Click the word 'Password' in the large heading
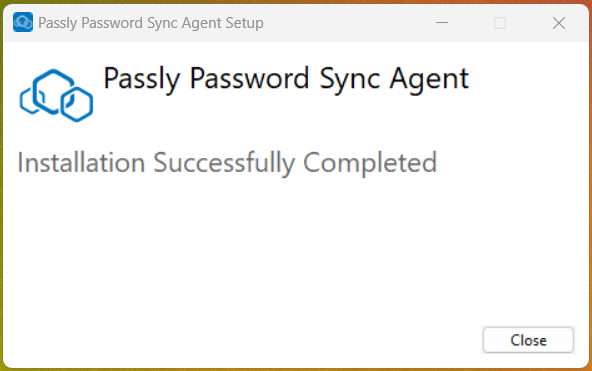This screenshot has width=592, height=371. click(249, 78)
